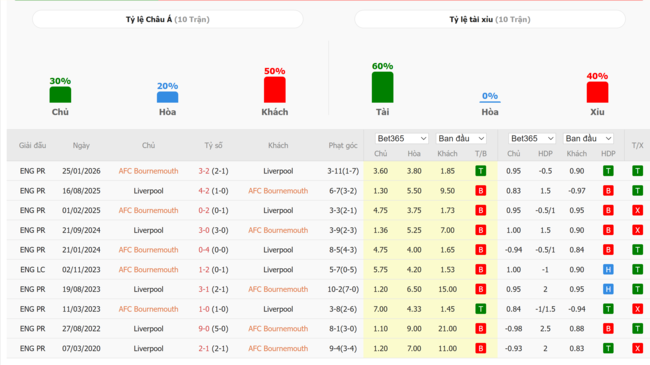The image size is (650, 365).
Task: Click the blue H HDP badge, 02/11/2023 row
Action: click(608, 270)
